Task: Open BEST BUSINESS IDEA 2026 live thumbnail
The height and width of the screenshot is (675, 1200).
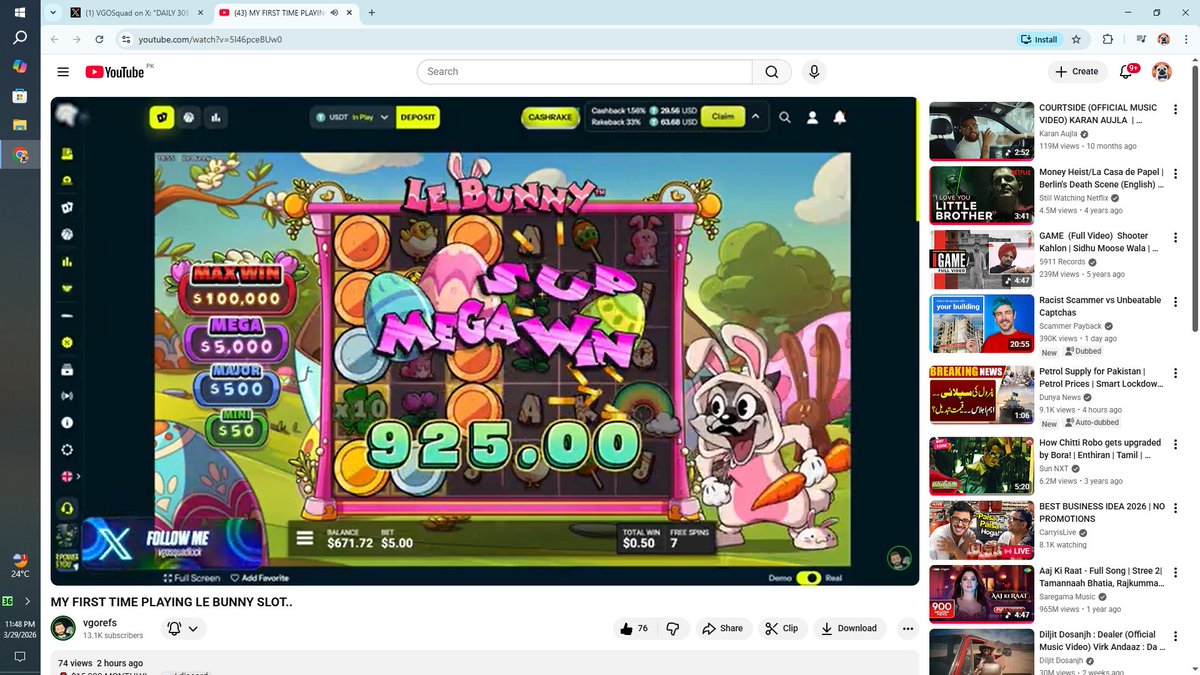Action: [x=981, y=530]
